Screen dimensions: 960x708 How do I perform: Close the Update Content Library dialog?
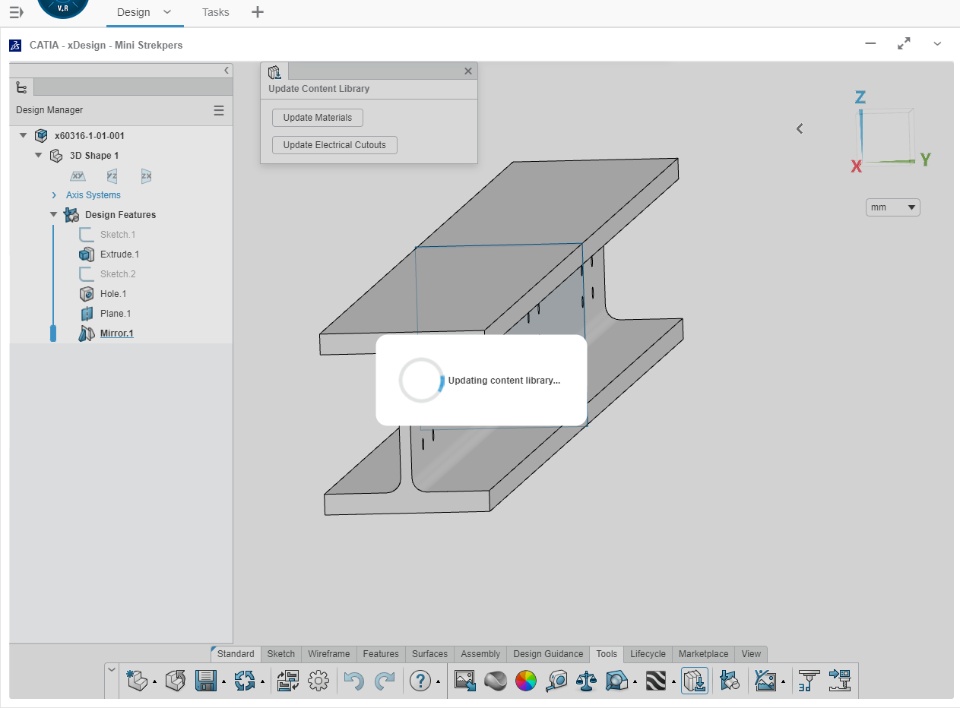tap(468, 71)
